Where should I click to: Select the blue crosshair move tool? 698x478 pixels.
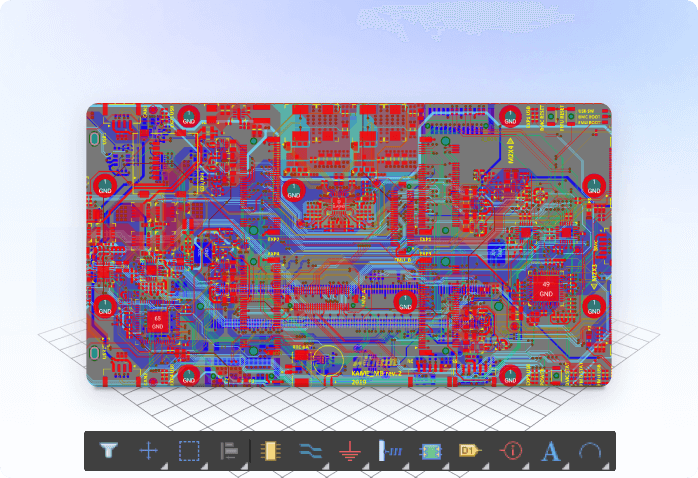148,451
